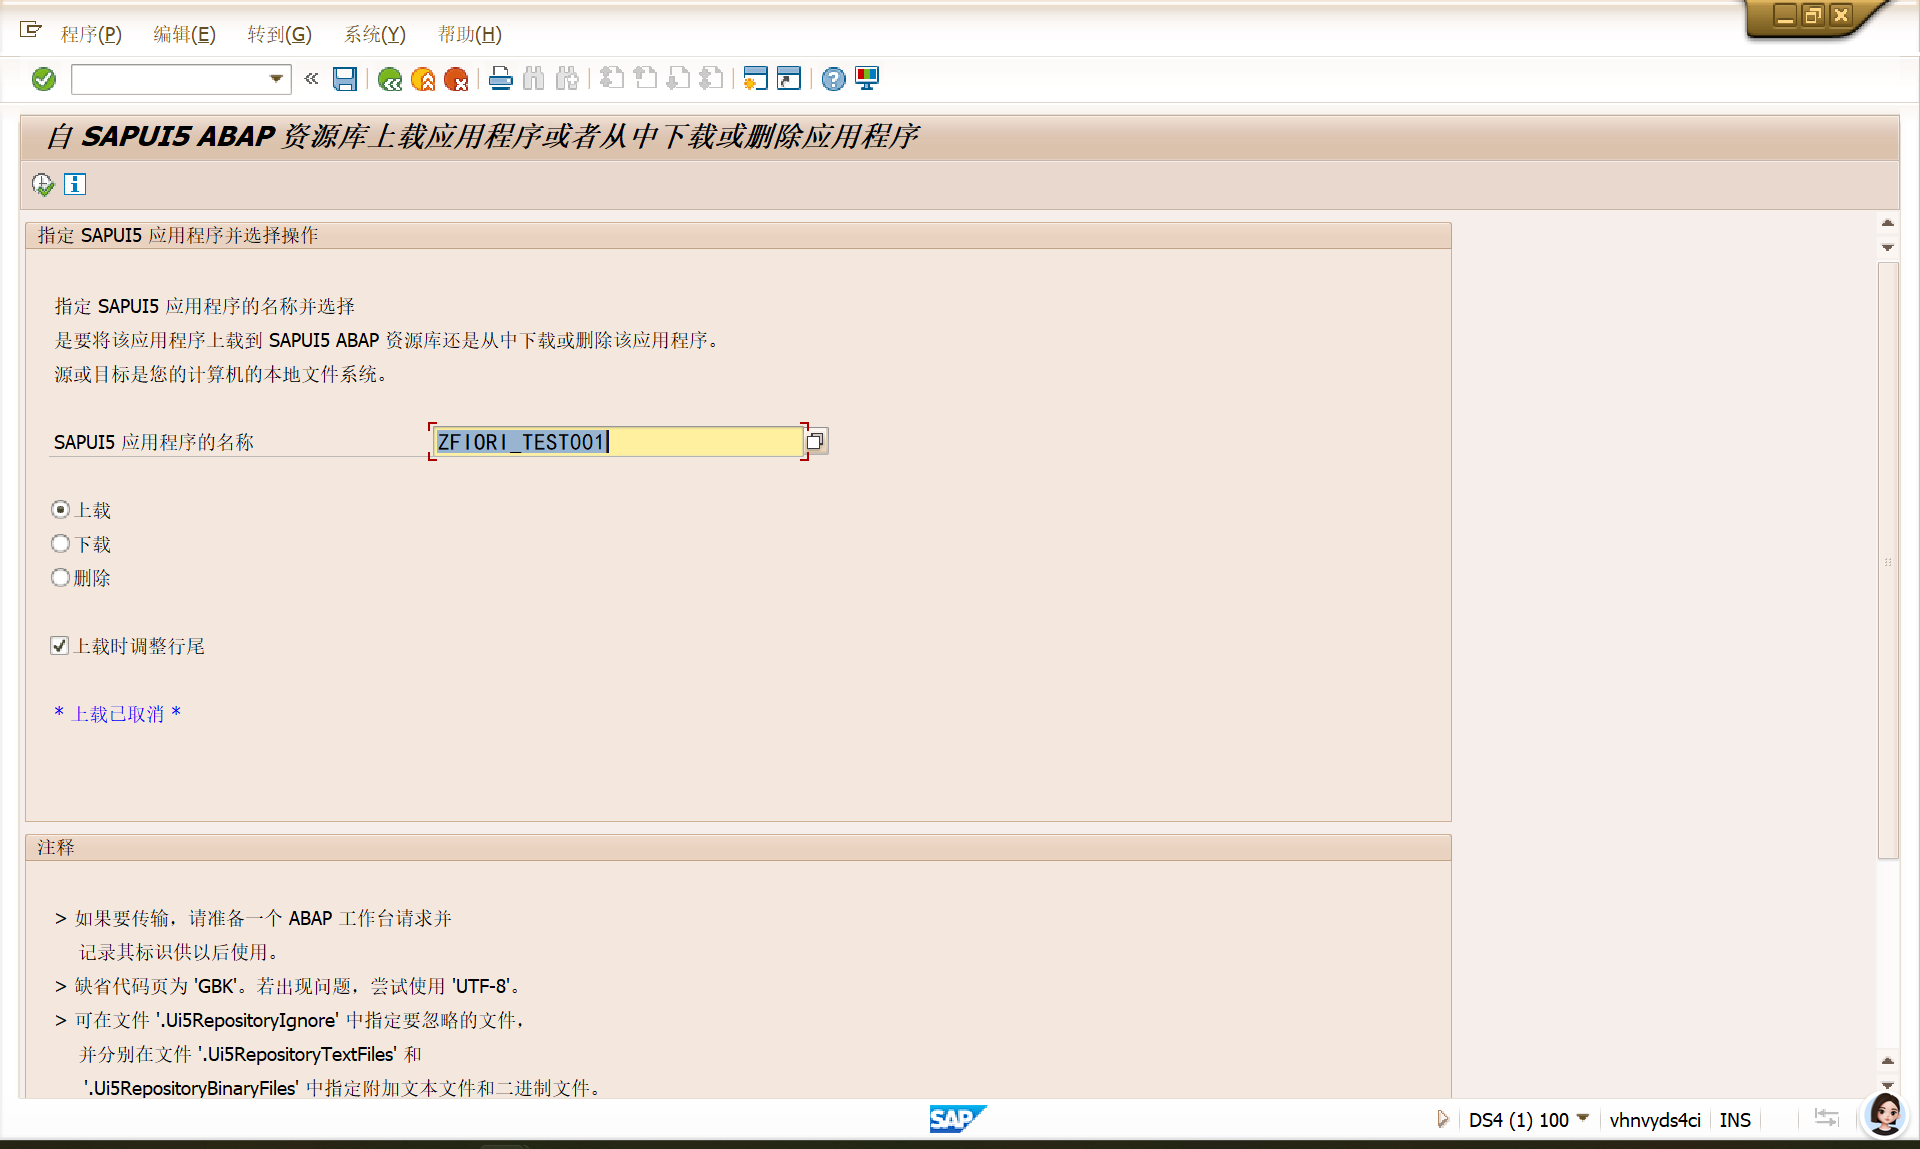Open the 编辑(E) menu
Image resolution: width=1920 pixels, height=1149 pixels.
[x=184, y=34]
